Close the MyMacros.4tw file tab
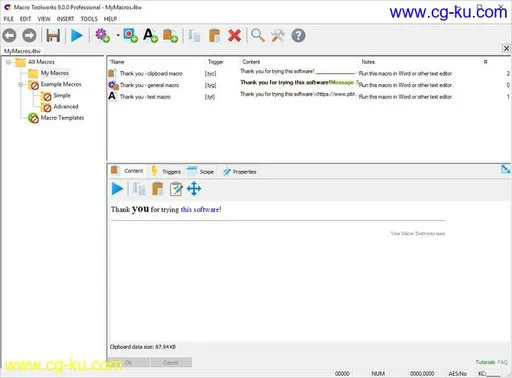The height and width of the screenshot is (378, 512). [506, 48]
